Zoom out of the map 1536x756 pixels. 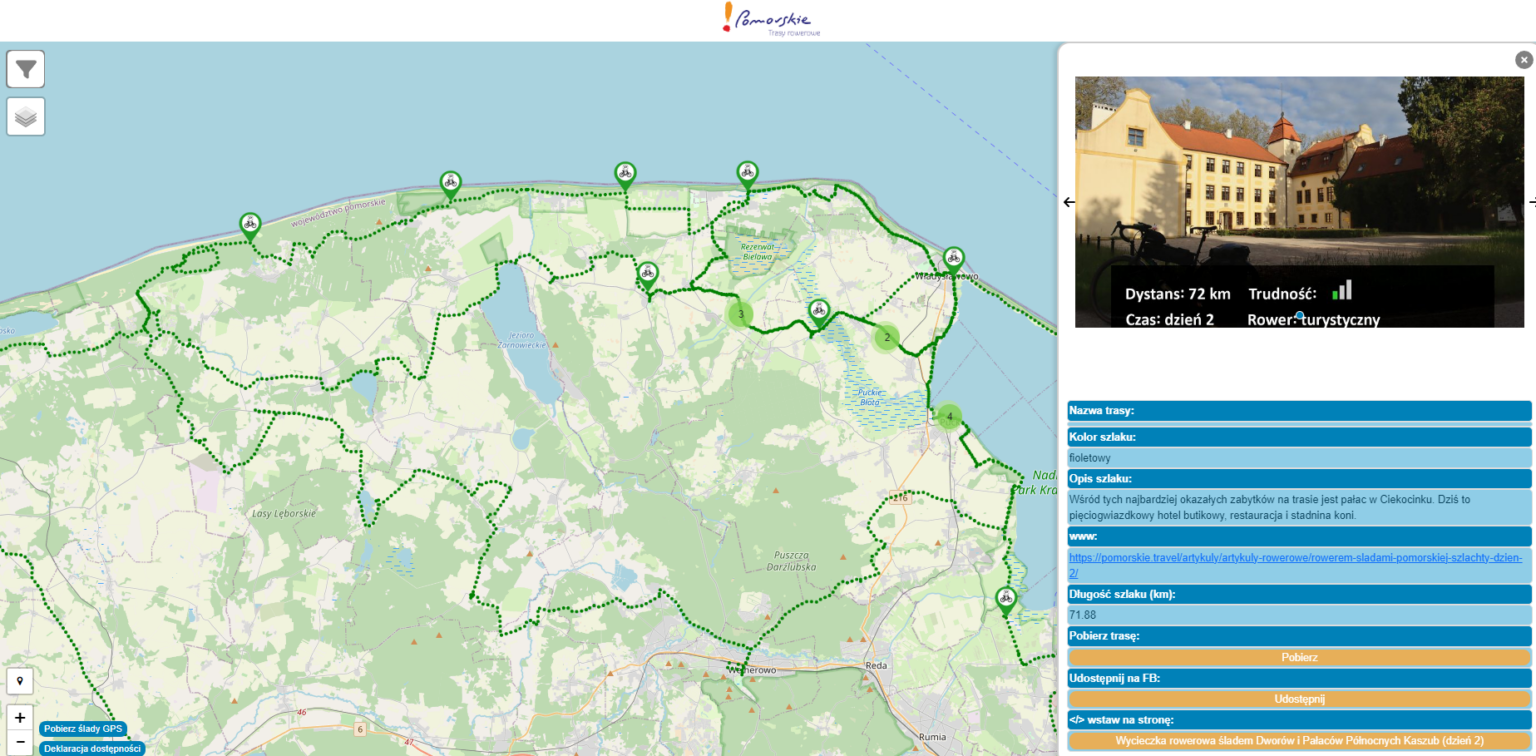[x=20, y=742]
